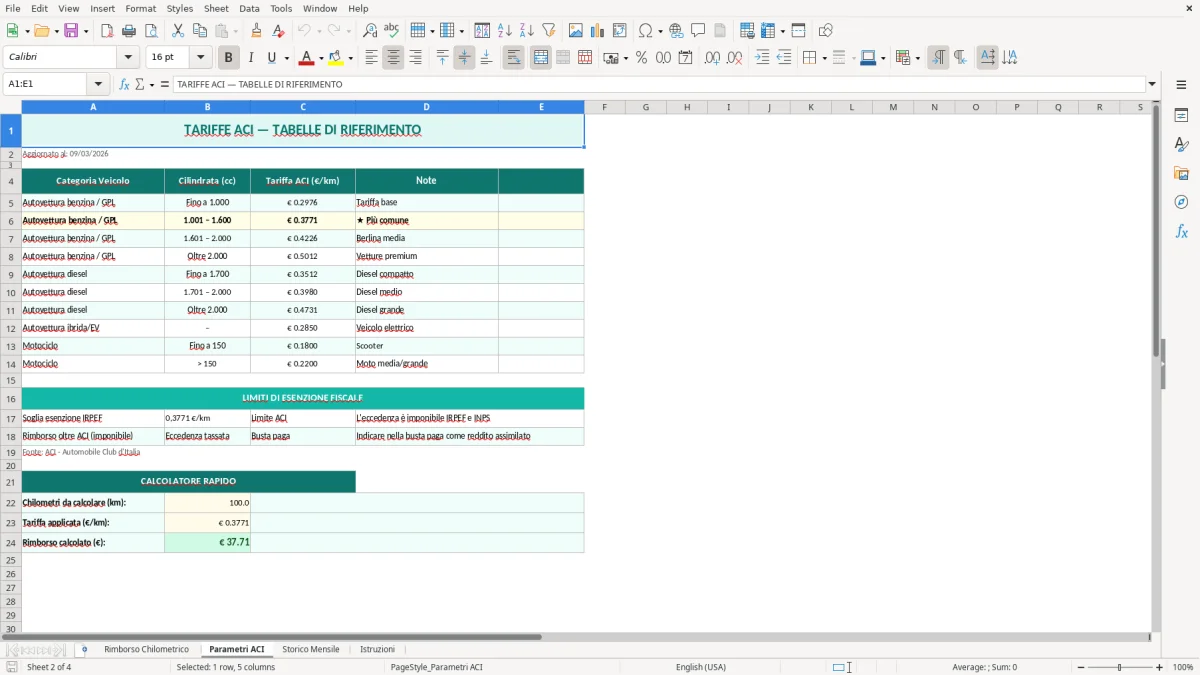Click zoom out minus button
This screenshot has height=675, width=1200.
pos(1081,667)
